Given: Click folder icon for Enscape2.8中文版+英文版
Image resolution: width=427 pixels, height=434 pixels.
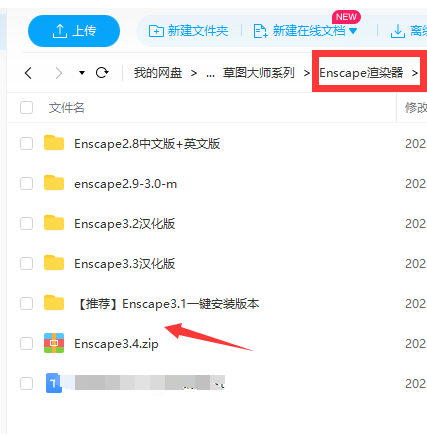Looking at the screenshot, I should [54, 143].
